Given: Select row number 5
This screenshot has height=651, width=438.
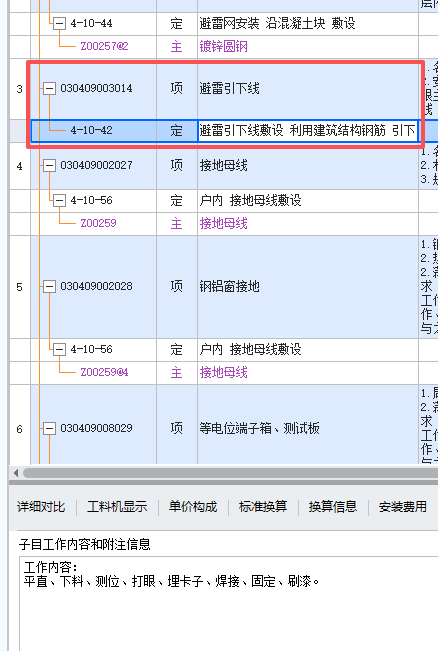Looking at the screenshot, I should pos(20,287).
